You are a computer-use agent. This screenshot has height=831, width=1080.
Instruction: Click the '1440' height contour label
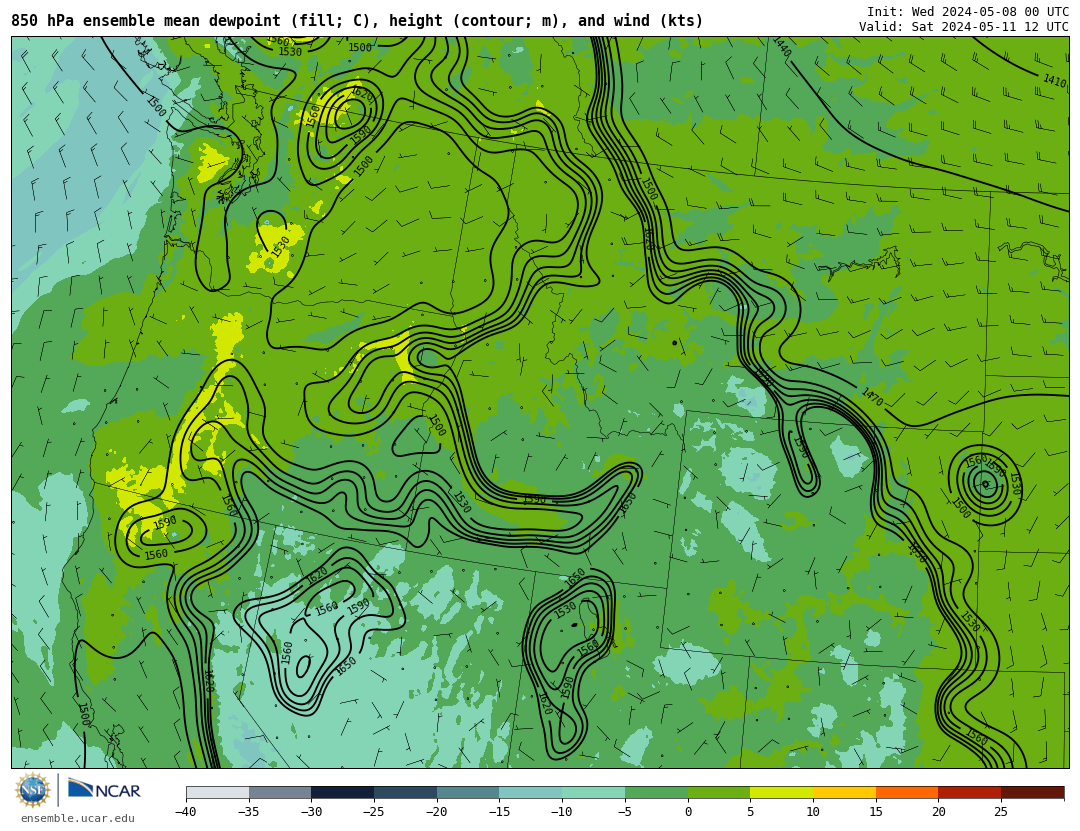tap(782, 48)
